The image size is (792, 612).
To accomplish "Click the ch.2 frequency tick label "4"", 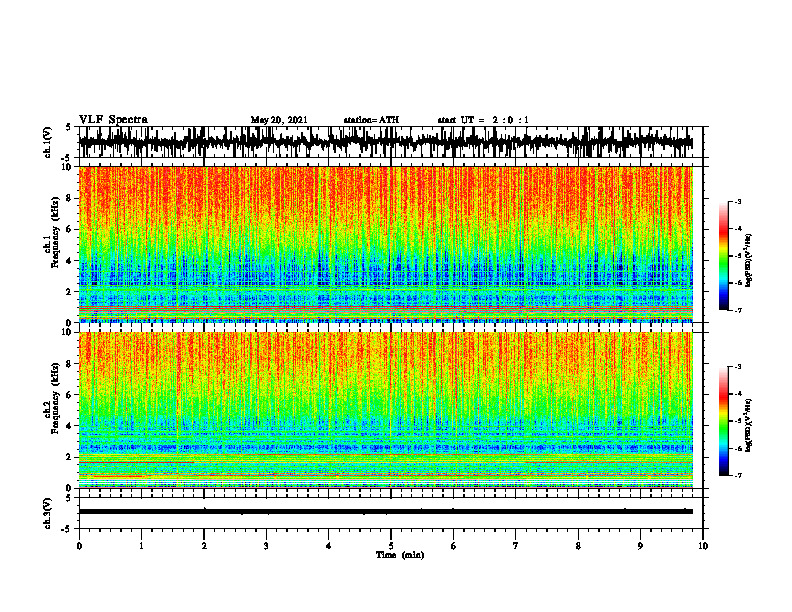I will (70, 426).
